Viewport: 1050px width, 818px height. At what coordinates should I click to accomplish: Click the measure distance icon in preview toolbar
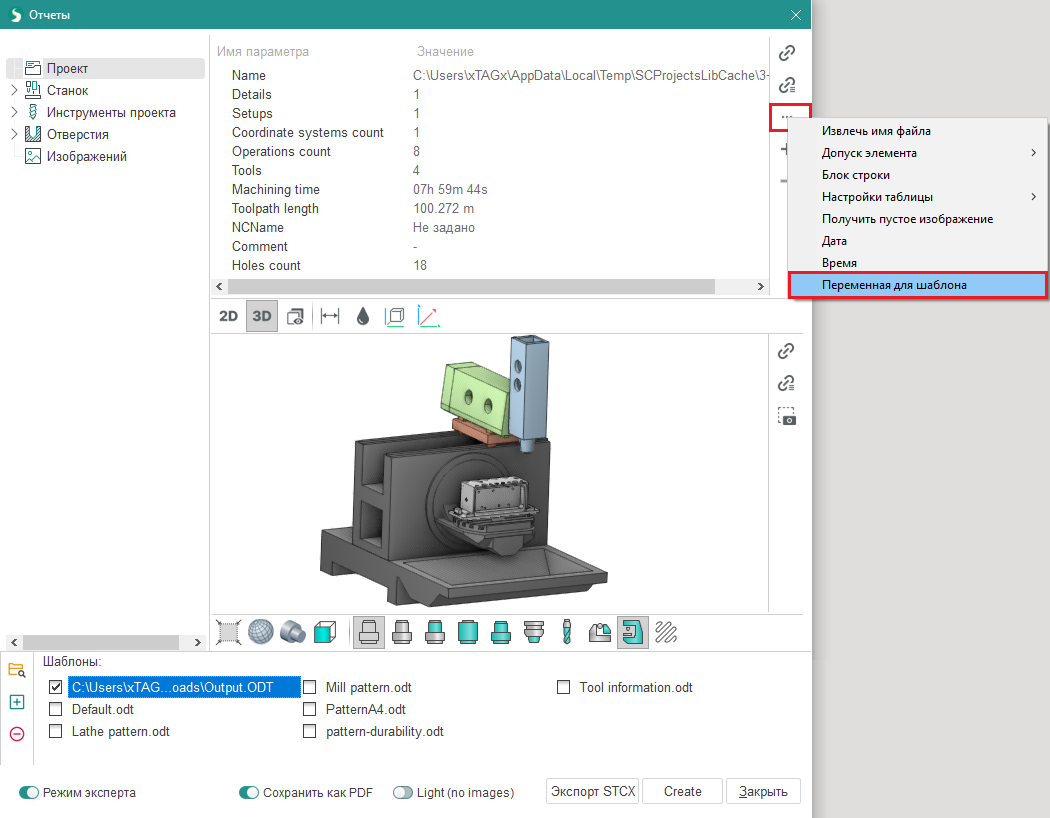(329, 316)
